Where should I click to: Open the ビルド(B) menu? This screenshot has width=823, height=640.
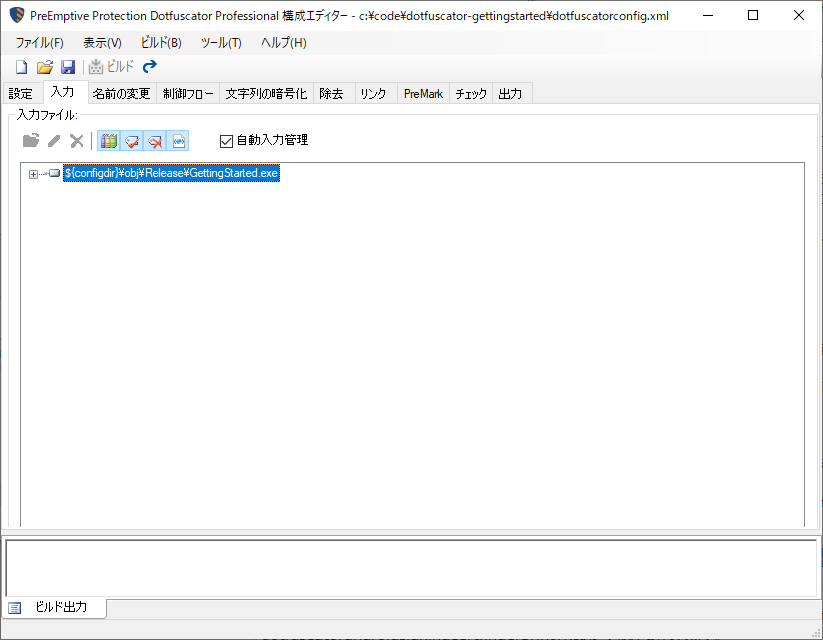click(161, 43)
